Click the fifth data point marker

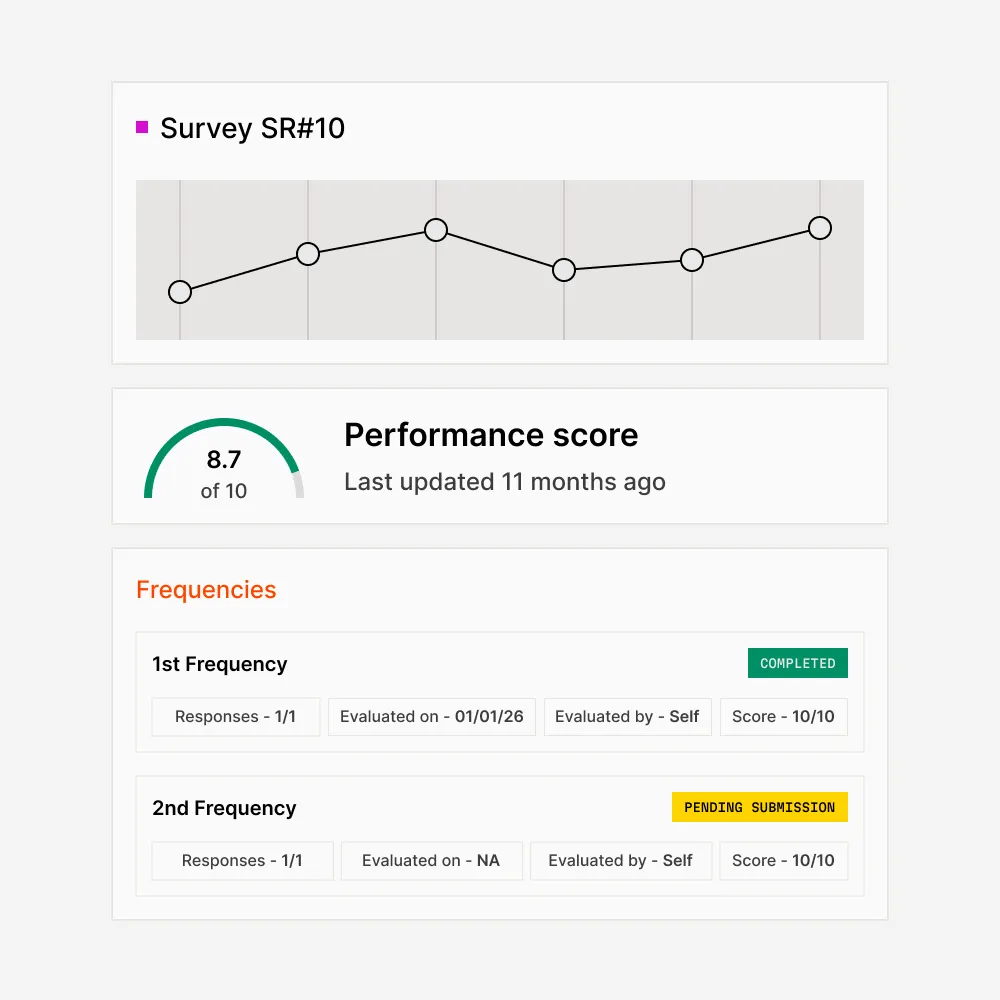[692, 260]
